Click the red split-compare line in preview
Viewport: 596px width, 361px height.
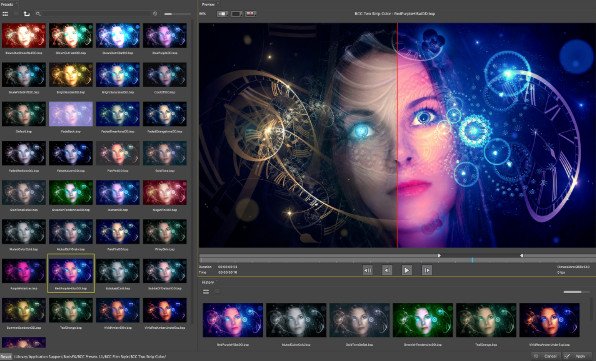pyautogui.click(x=397, y=135)
